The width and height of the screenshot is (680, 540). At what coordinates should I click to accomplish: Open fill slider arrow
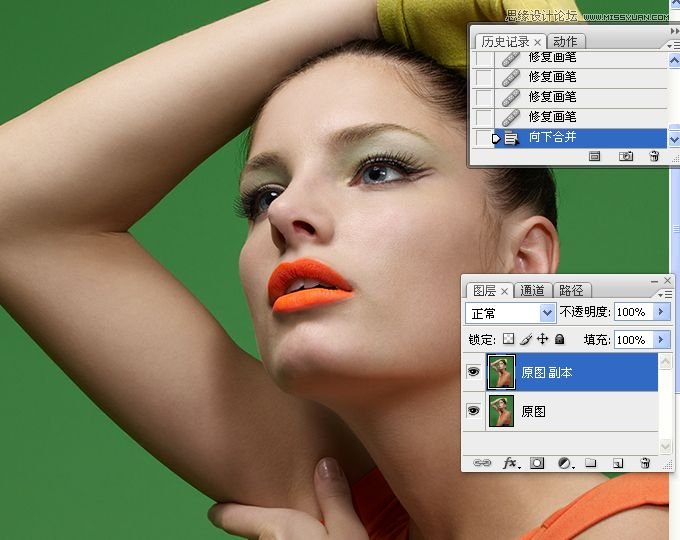(x=661, y=339)
